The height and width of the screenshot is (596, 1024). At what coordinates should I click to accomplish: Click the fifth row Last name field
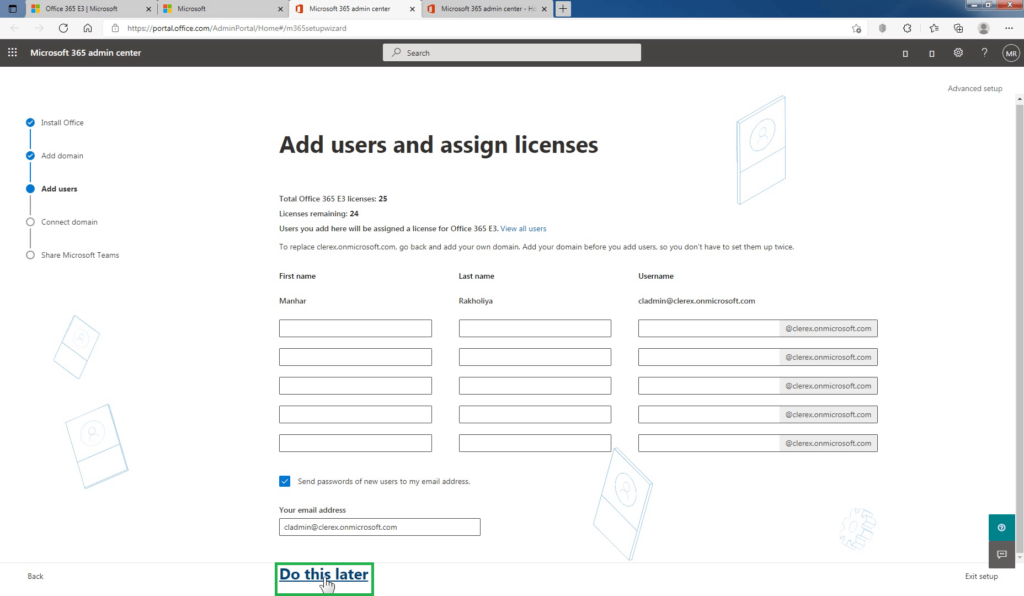coord(535,443)
